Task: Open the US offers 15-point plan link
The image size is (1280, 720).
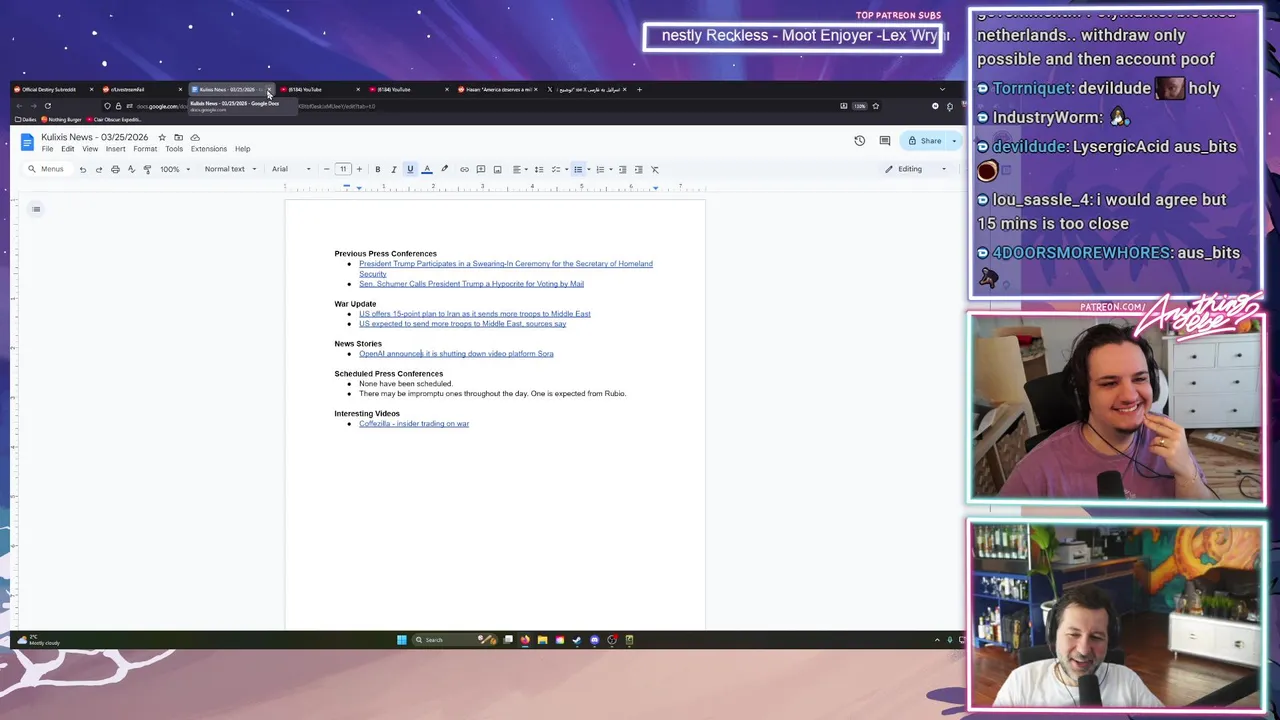Action: [475, 314]
